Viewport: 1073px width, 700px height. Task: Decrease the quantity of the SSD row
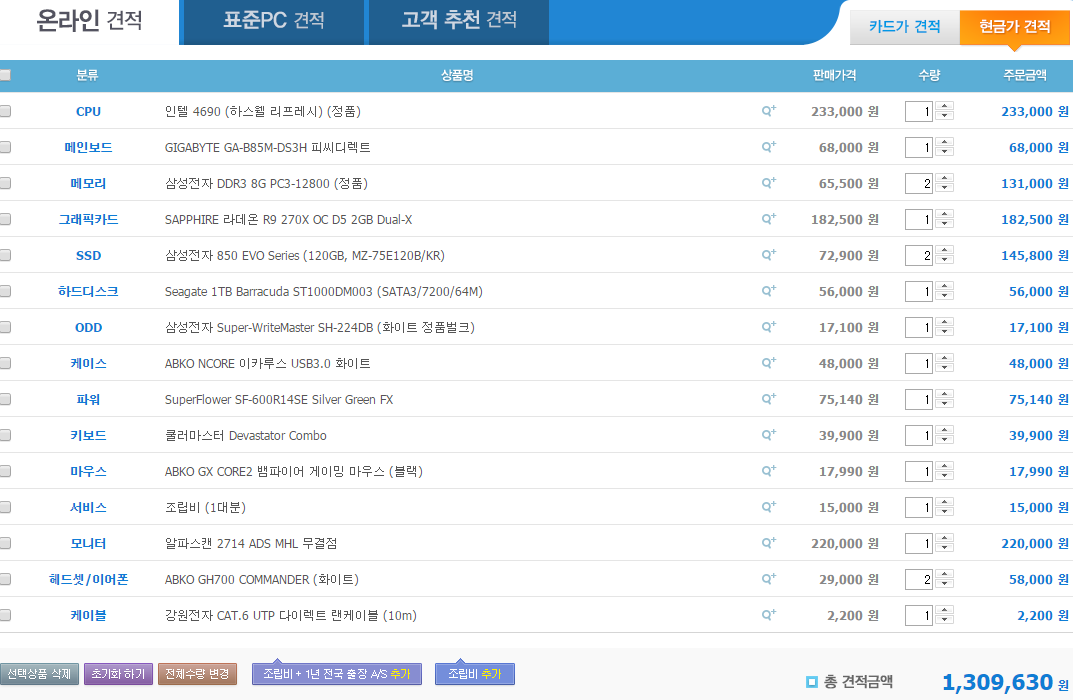tap(945, 261)
